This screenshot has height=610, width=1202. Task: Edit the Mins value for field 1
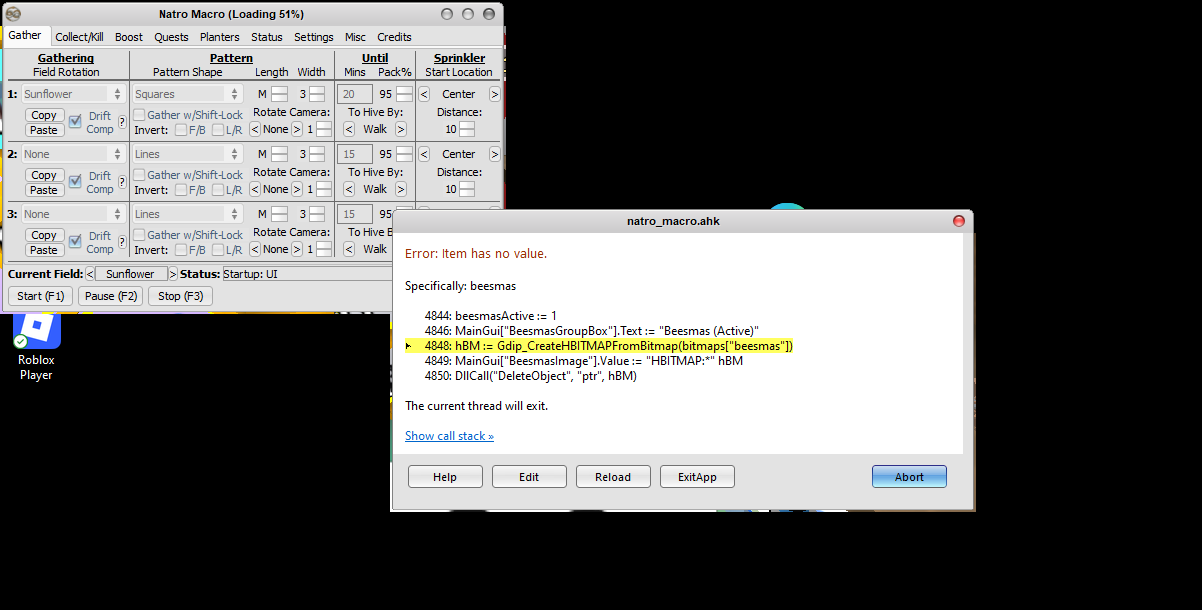click(x=355, y=93)
